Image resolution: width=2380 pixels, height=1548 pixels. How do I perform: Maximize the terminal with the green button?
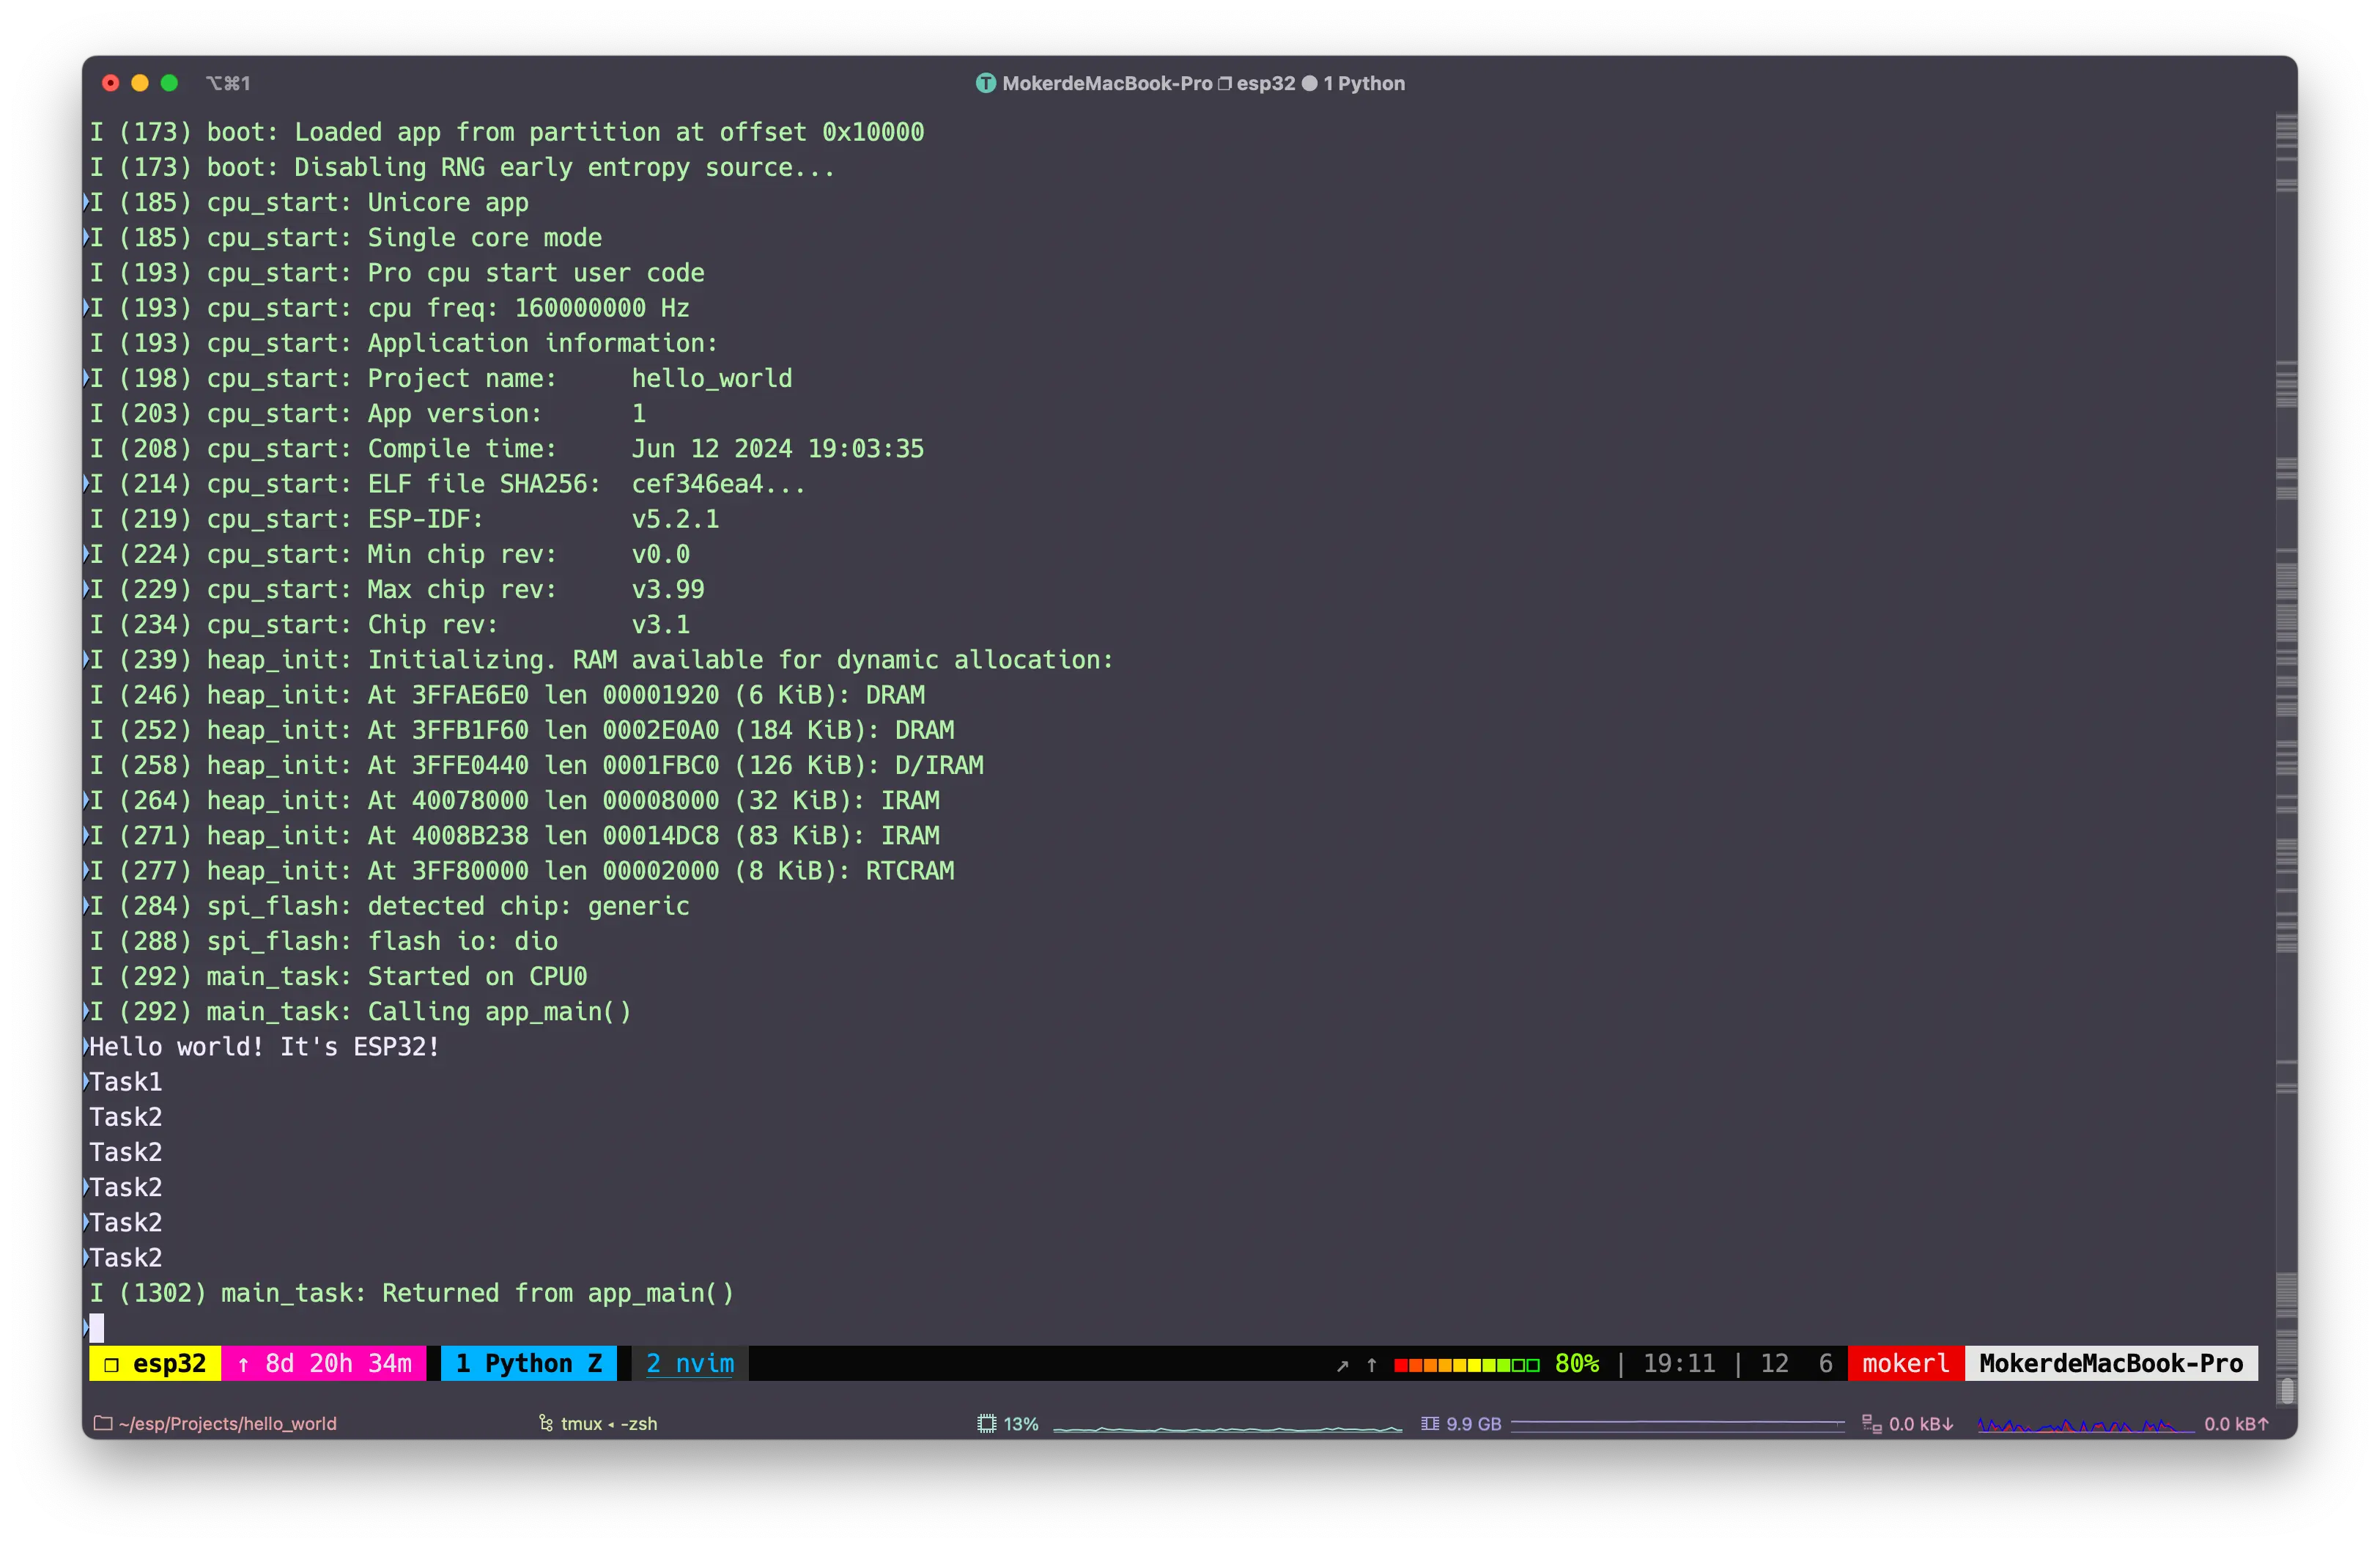pyautogui.click(x=169, y=83)
